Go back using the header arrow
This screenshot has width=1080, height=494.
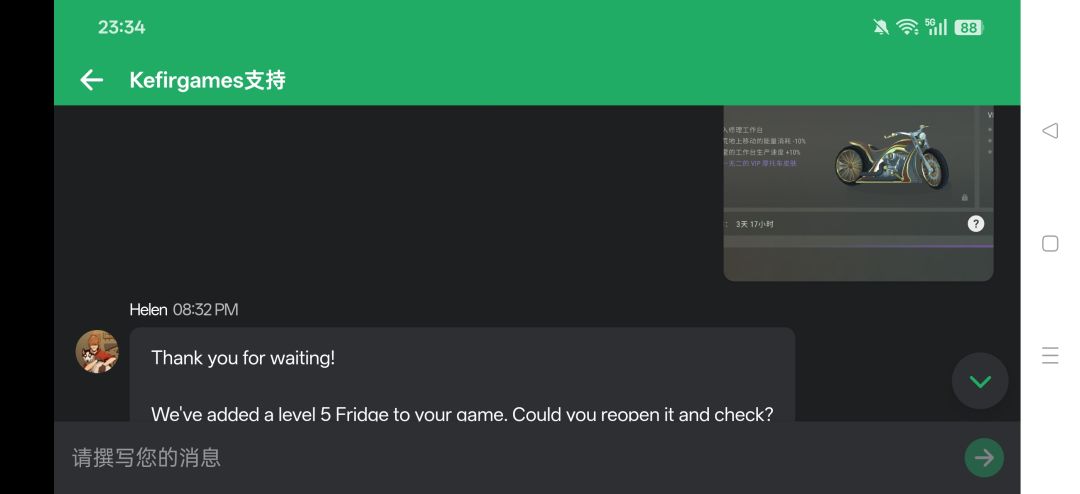pos(91,80)
